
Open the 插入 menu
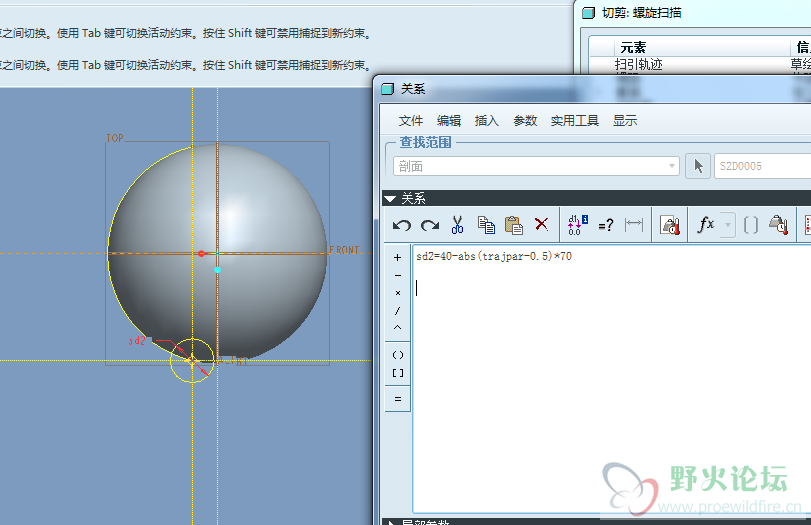pos(486,121)
